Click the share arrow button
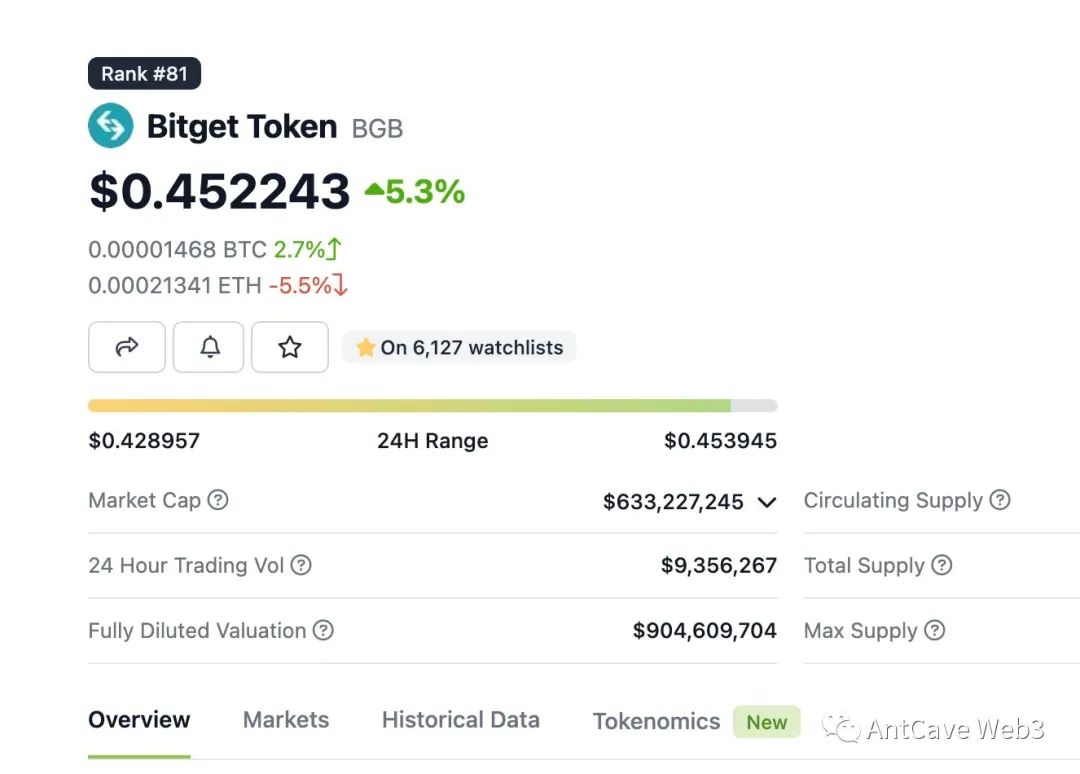Viewport: 1080px width, 774px height. click(x=127, y=347)
